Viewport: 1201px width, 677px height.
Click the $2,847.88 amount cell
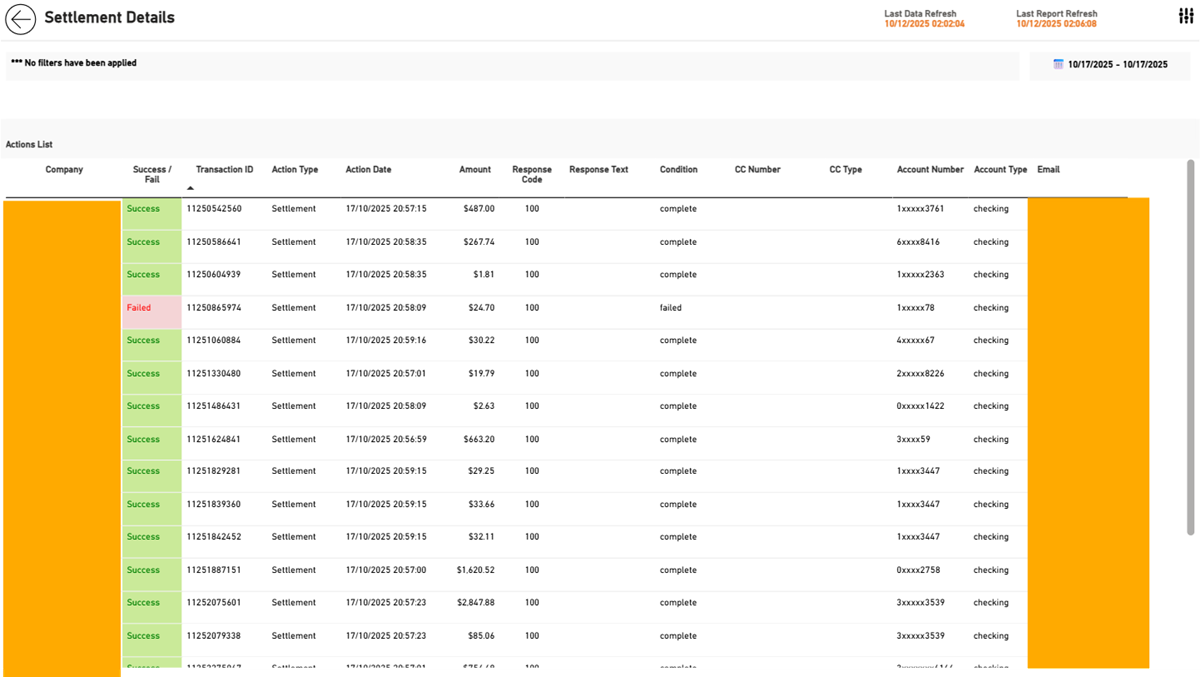coord(476,602)
